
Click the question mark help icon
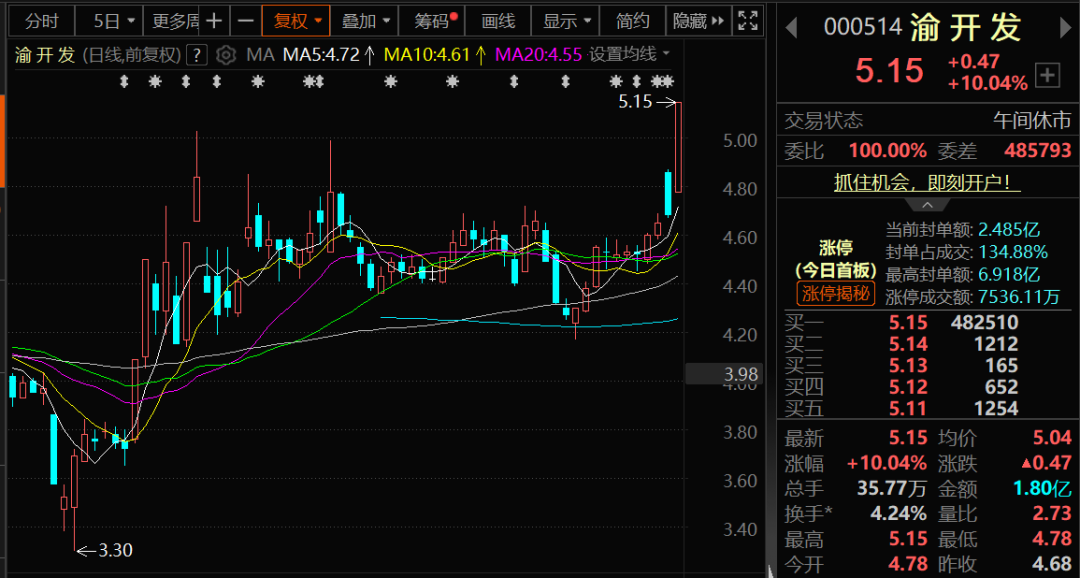[x=197, y=55]
